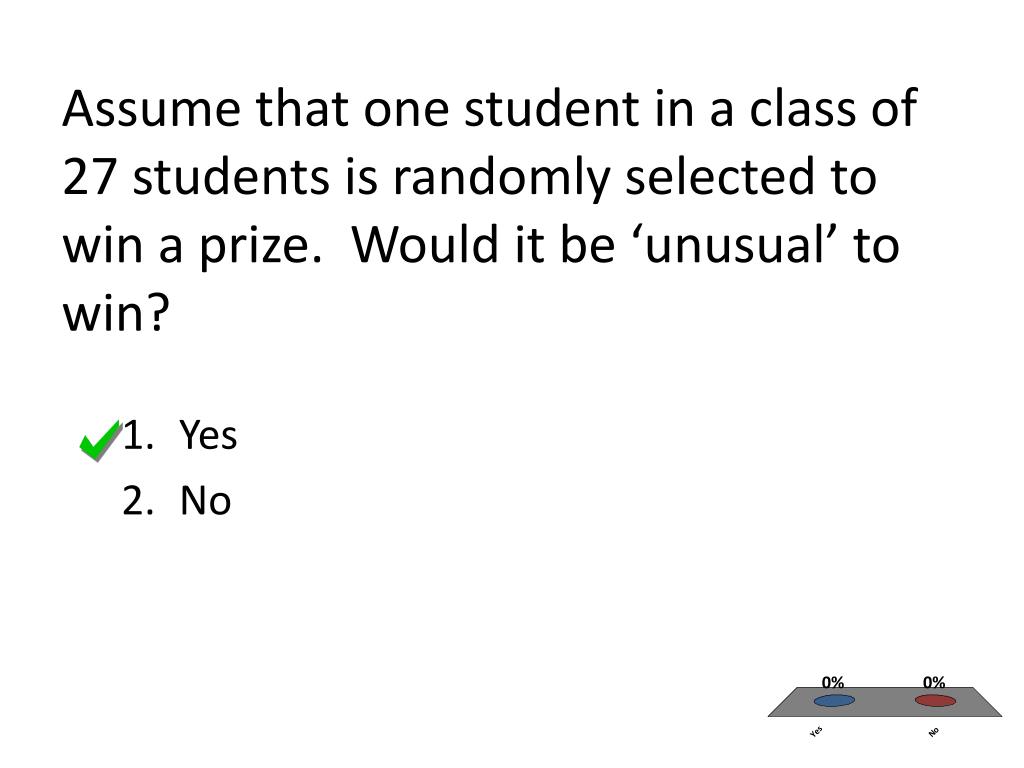1024x768 pixels.
Task: Click the gray chart platform between ovals
Action: (x=885, y=701)
